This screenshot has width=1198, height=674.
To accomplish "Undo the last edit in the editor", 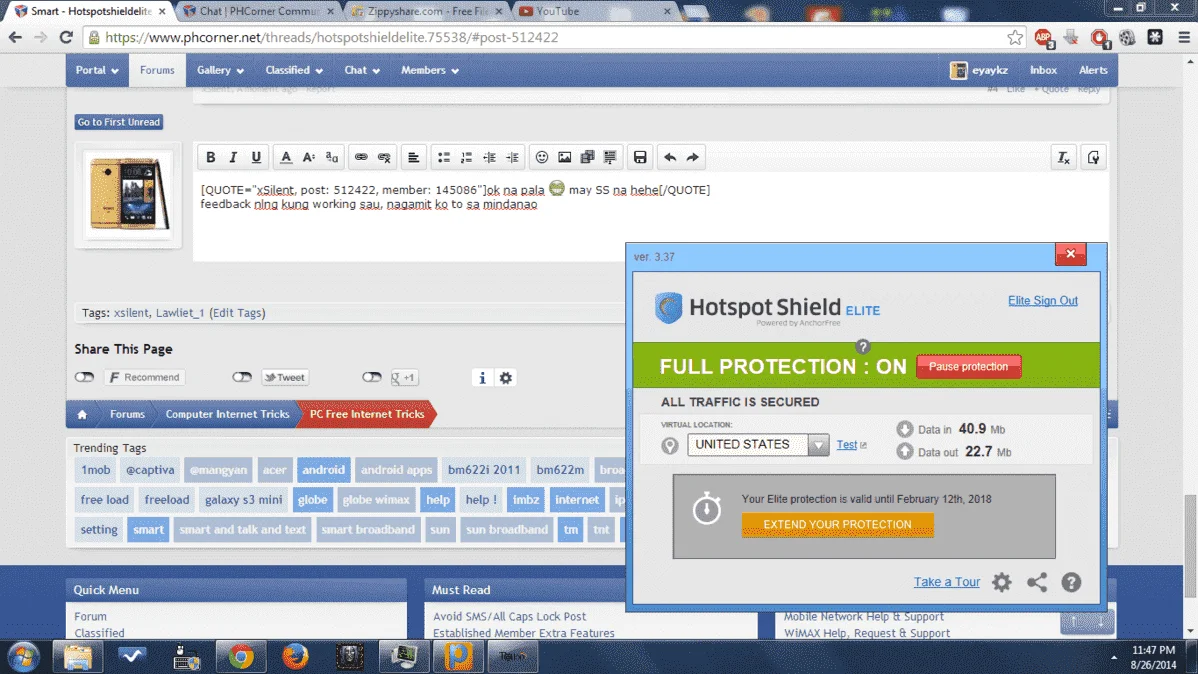I will point(670,157).
